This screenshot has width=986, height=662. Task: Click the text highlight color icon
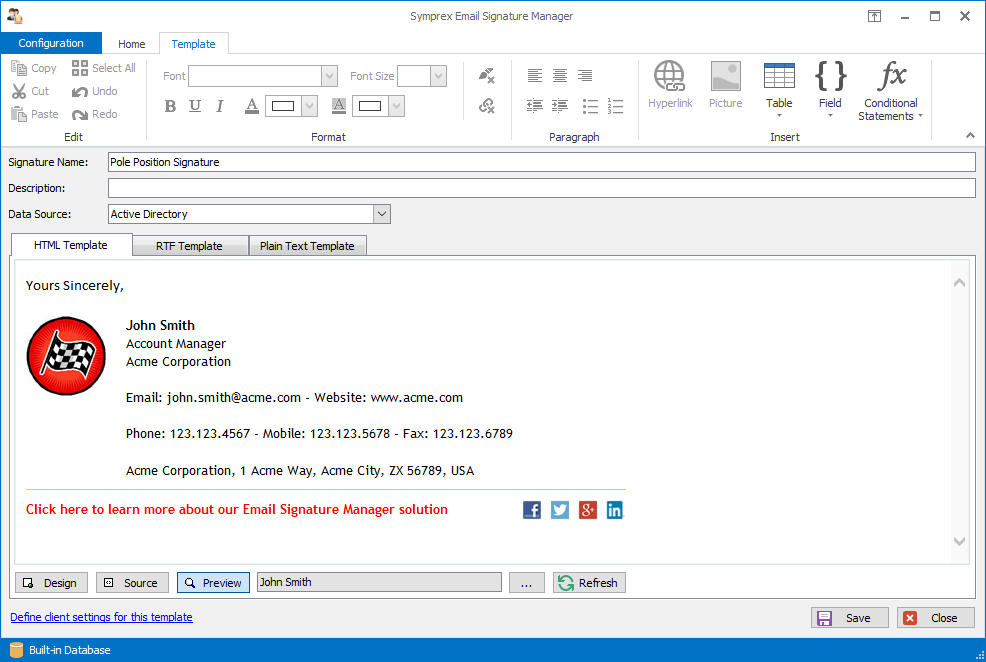[x=338, y=106]
